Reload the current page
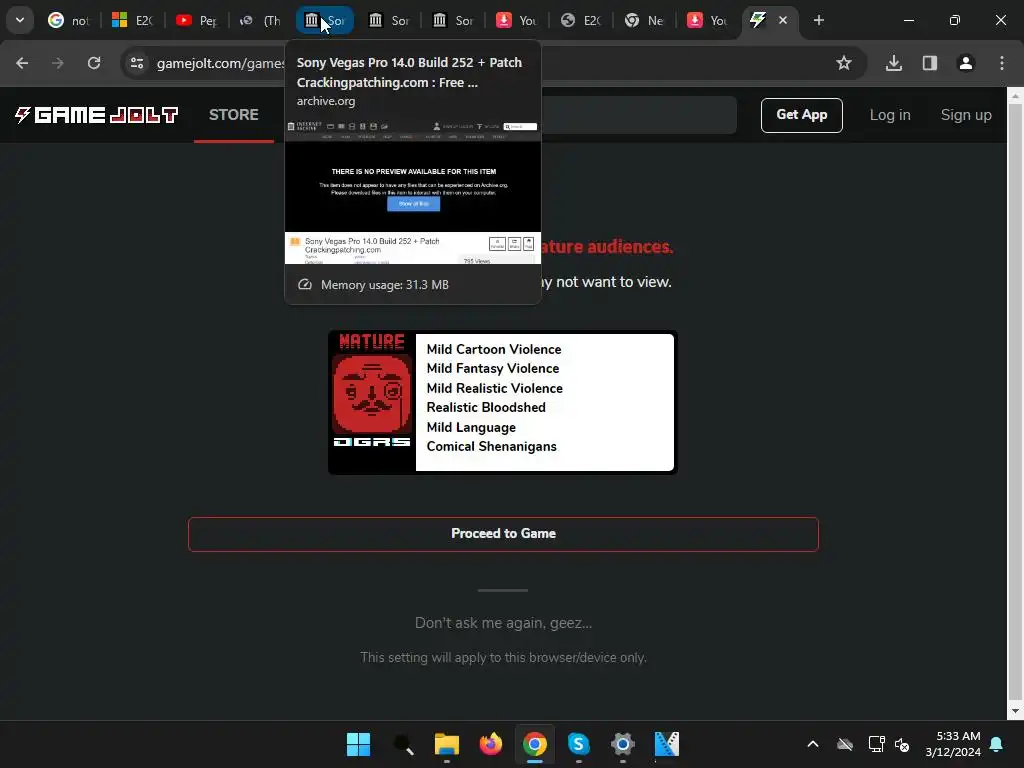1024x768 pixels. (94, 63)
